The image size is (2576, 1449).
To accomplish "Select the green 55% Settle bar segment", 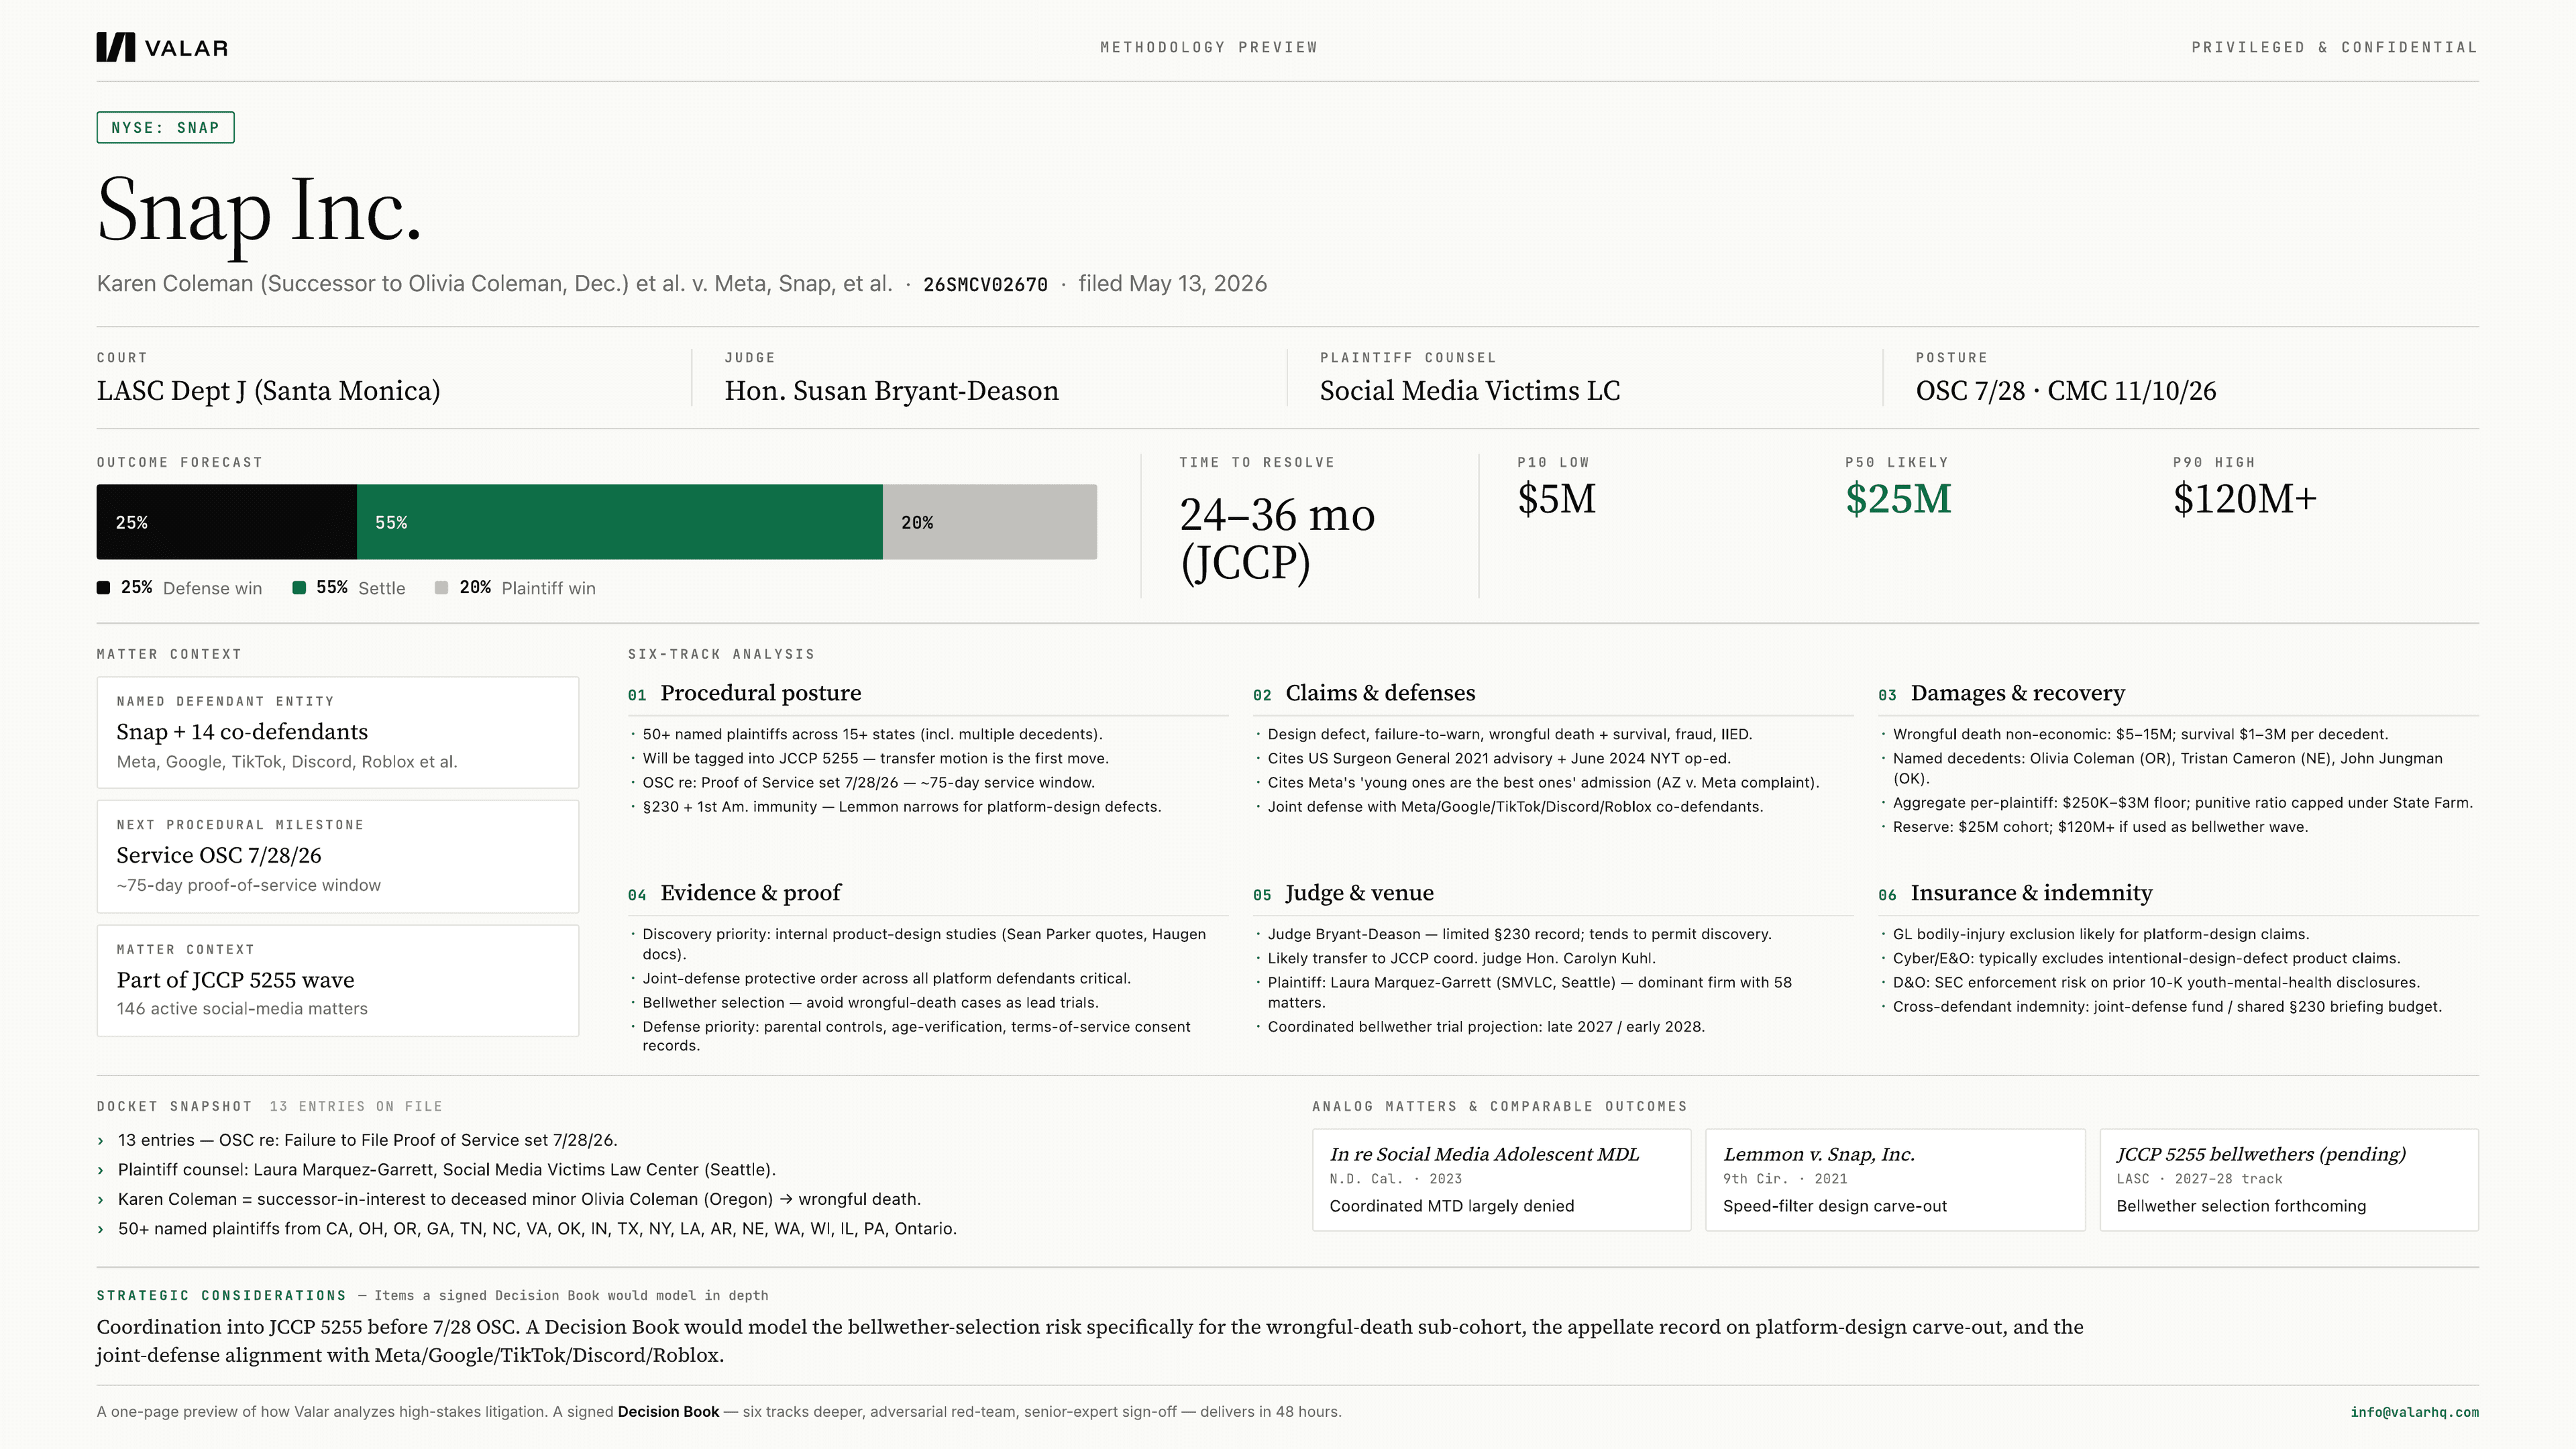I will point(619,522).
